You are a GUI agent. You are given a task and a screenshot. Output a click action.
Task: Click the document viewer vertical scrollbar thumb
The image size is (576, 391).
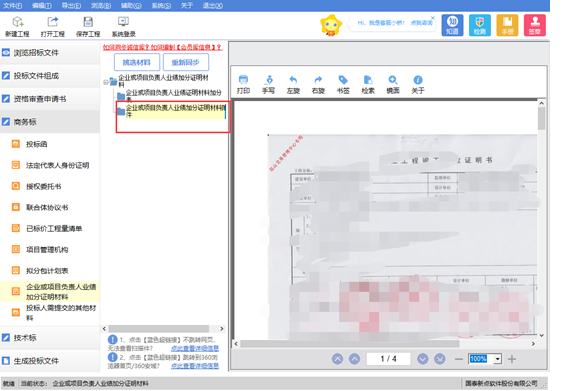pos(541,118)
